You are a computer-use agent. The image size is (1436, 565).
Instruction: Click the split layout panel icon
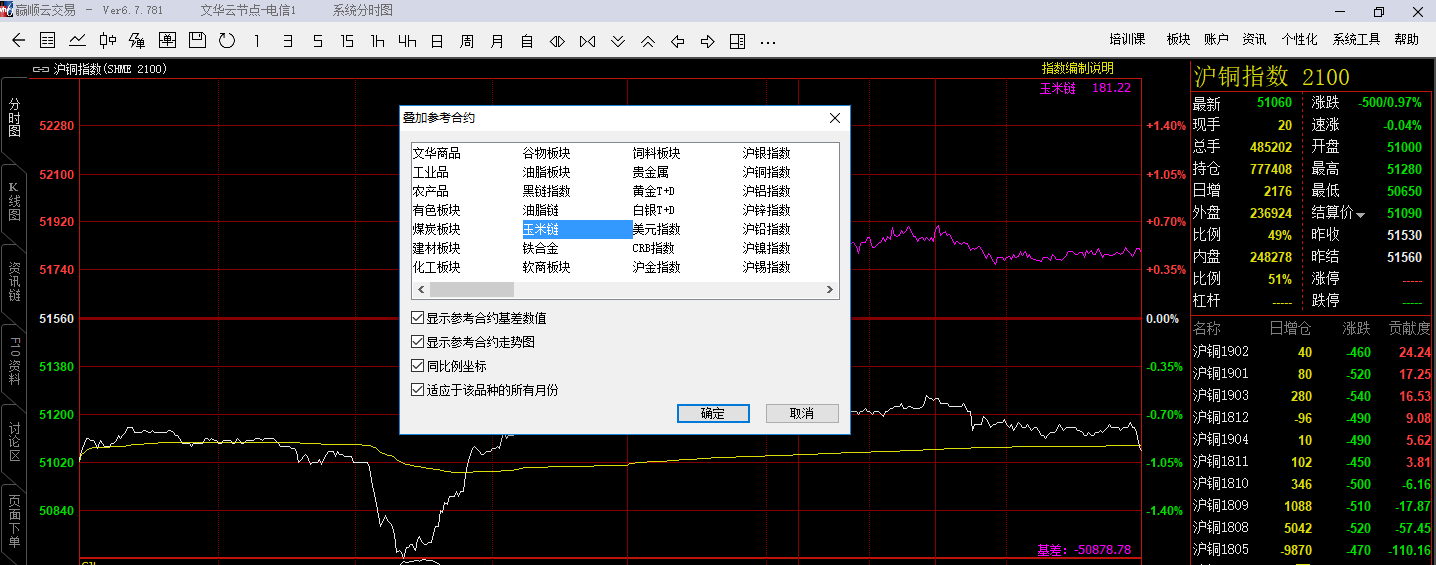[737, 41]
